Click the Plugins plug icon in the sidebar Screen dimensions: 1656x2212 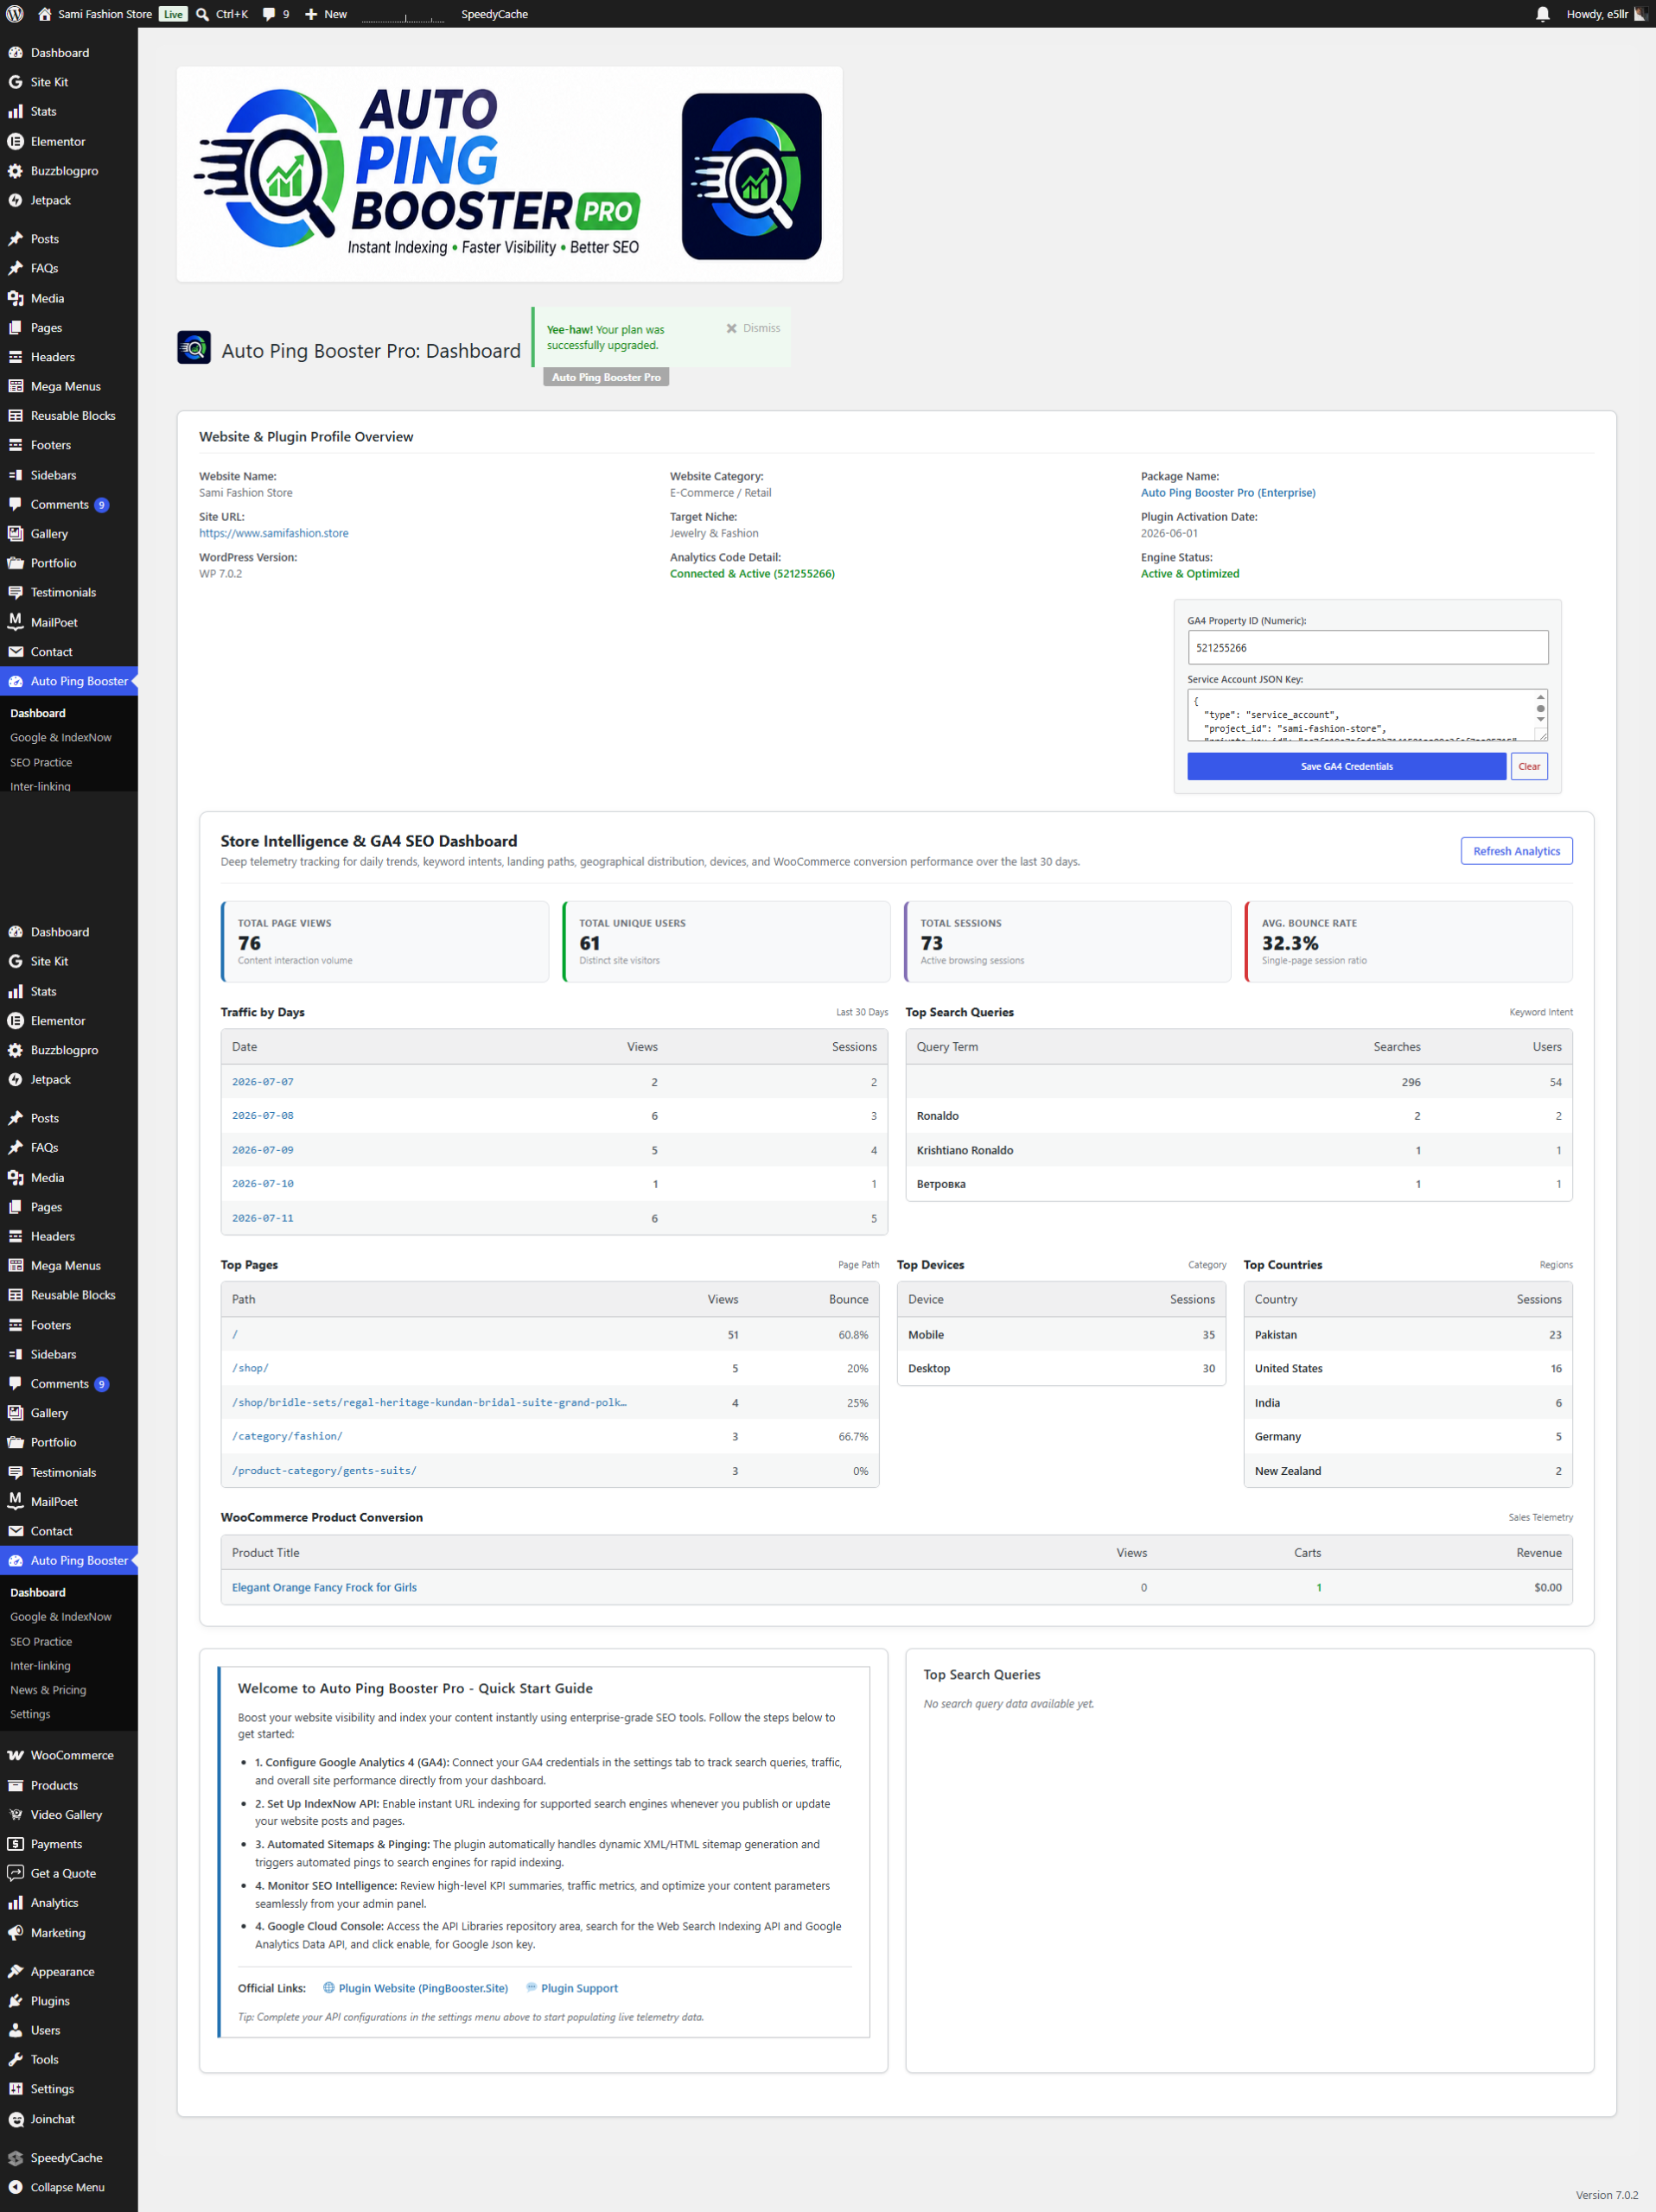pyautogui.click(x=15, y=2000)
